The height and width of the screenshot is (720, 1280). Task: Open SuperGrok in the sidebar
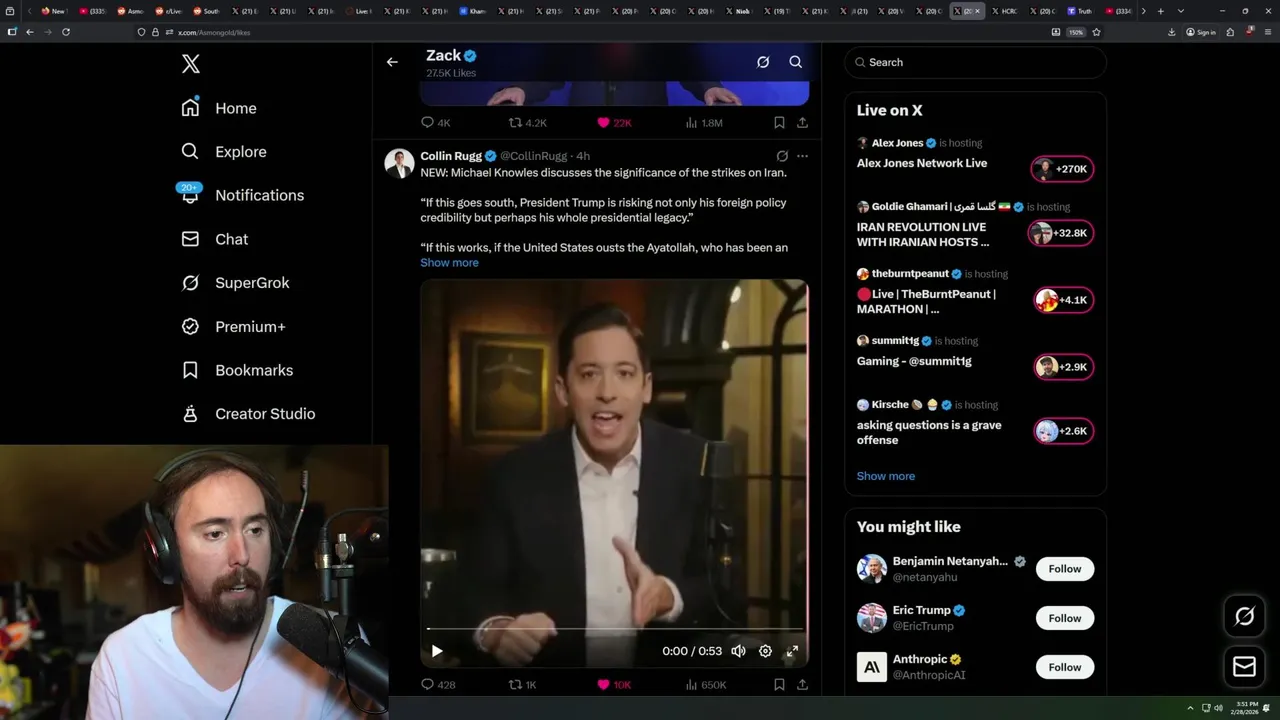236,283
